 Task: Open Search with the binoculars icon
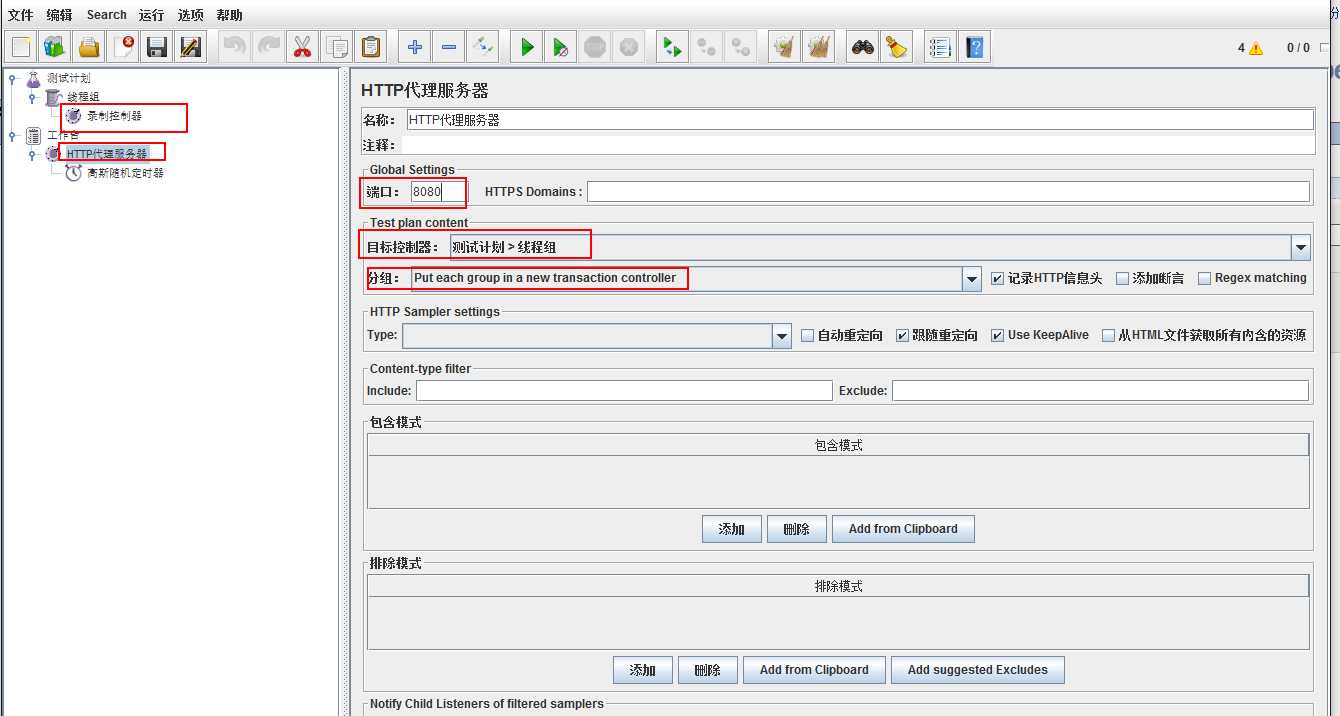(x=862, y=47)
